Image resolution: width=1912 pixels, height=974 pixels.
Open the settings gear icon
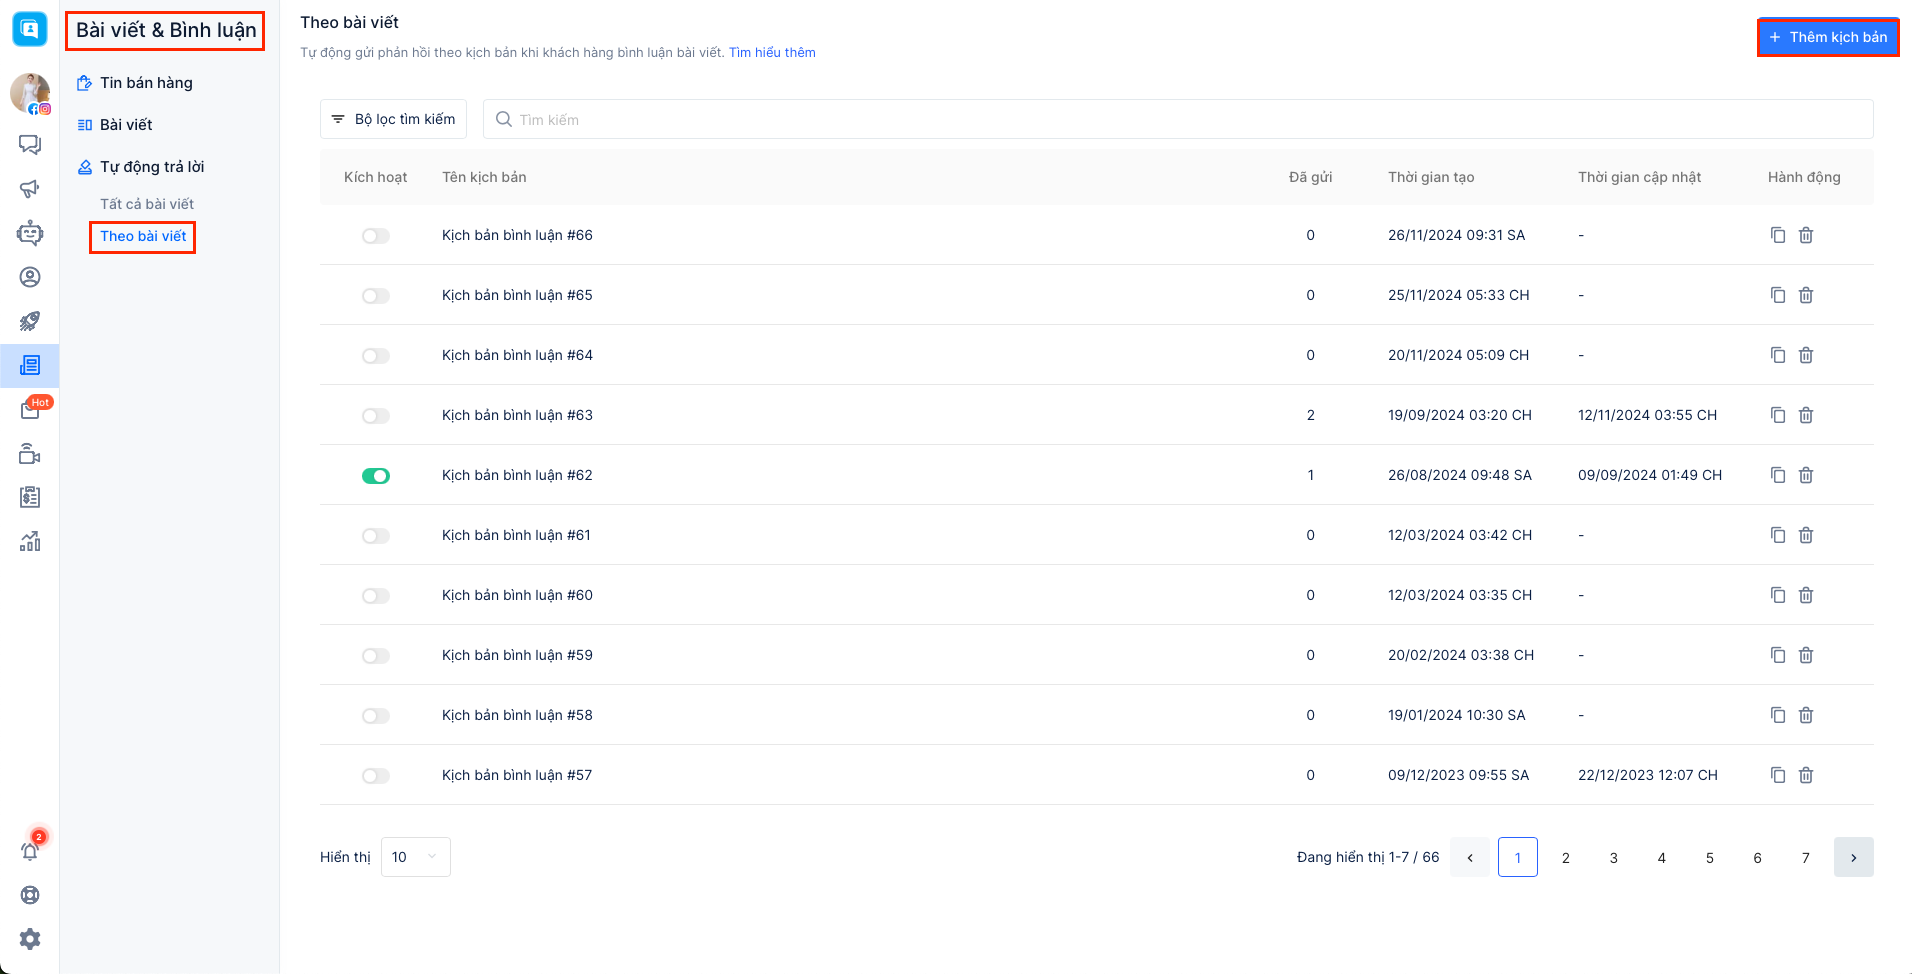coord(30,939)
